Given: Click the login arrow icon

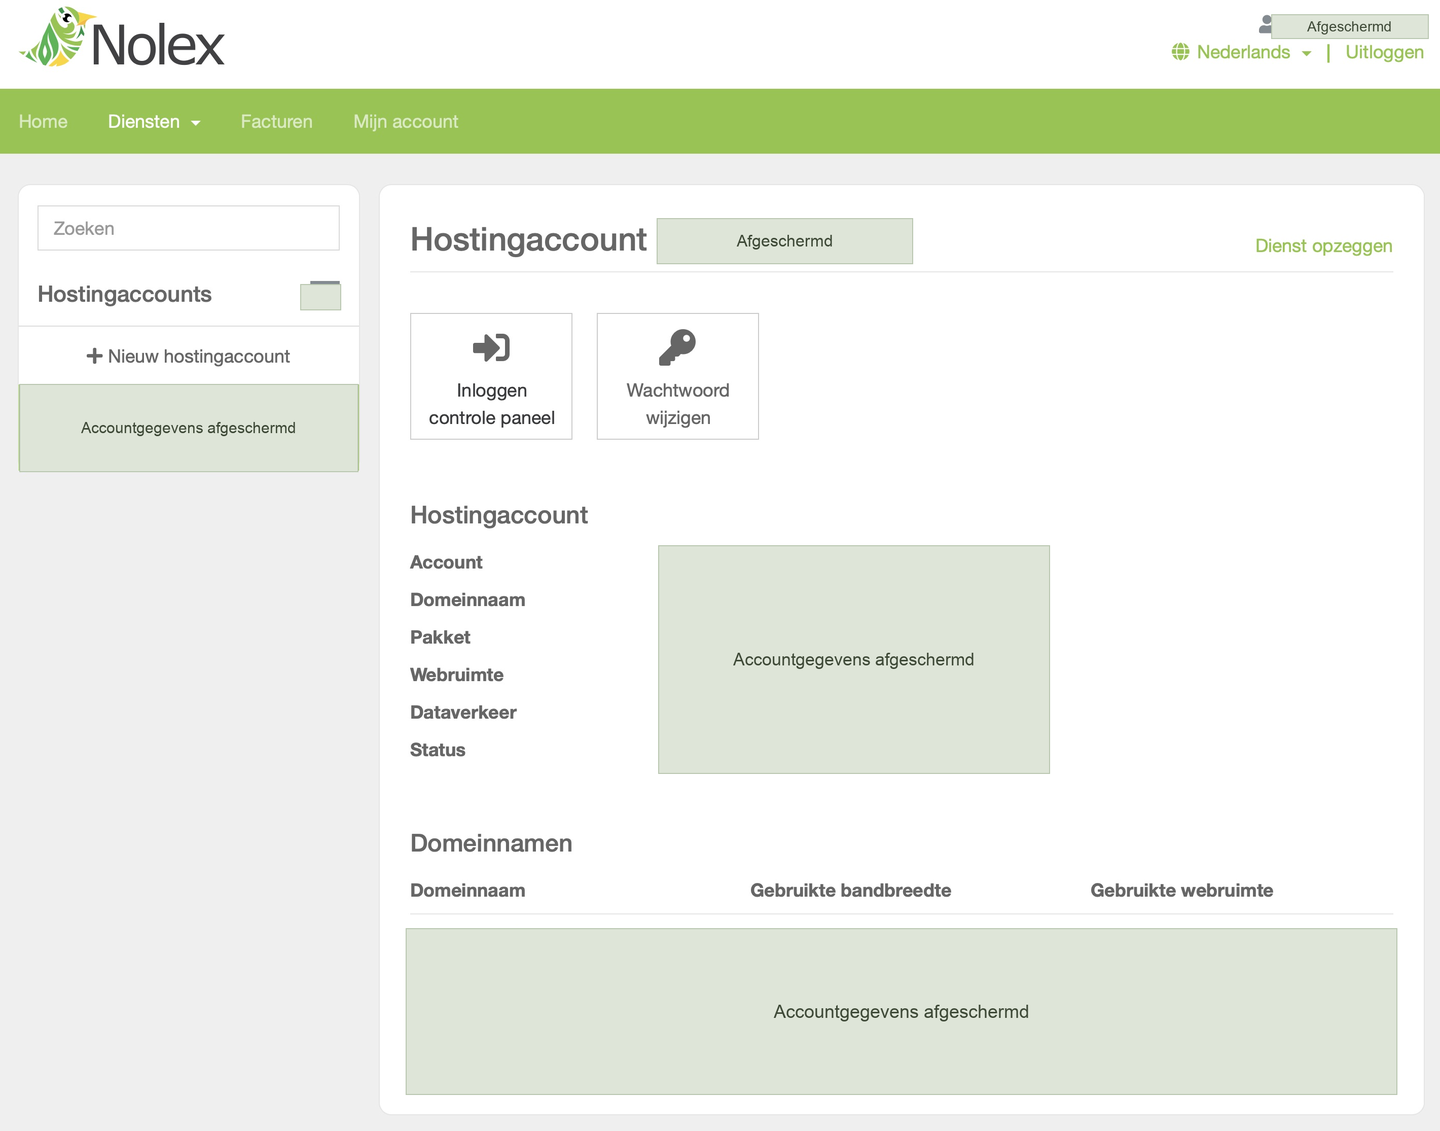Looking at the screenshot, I should [491, 348].
